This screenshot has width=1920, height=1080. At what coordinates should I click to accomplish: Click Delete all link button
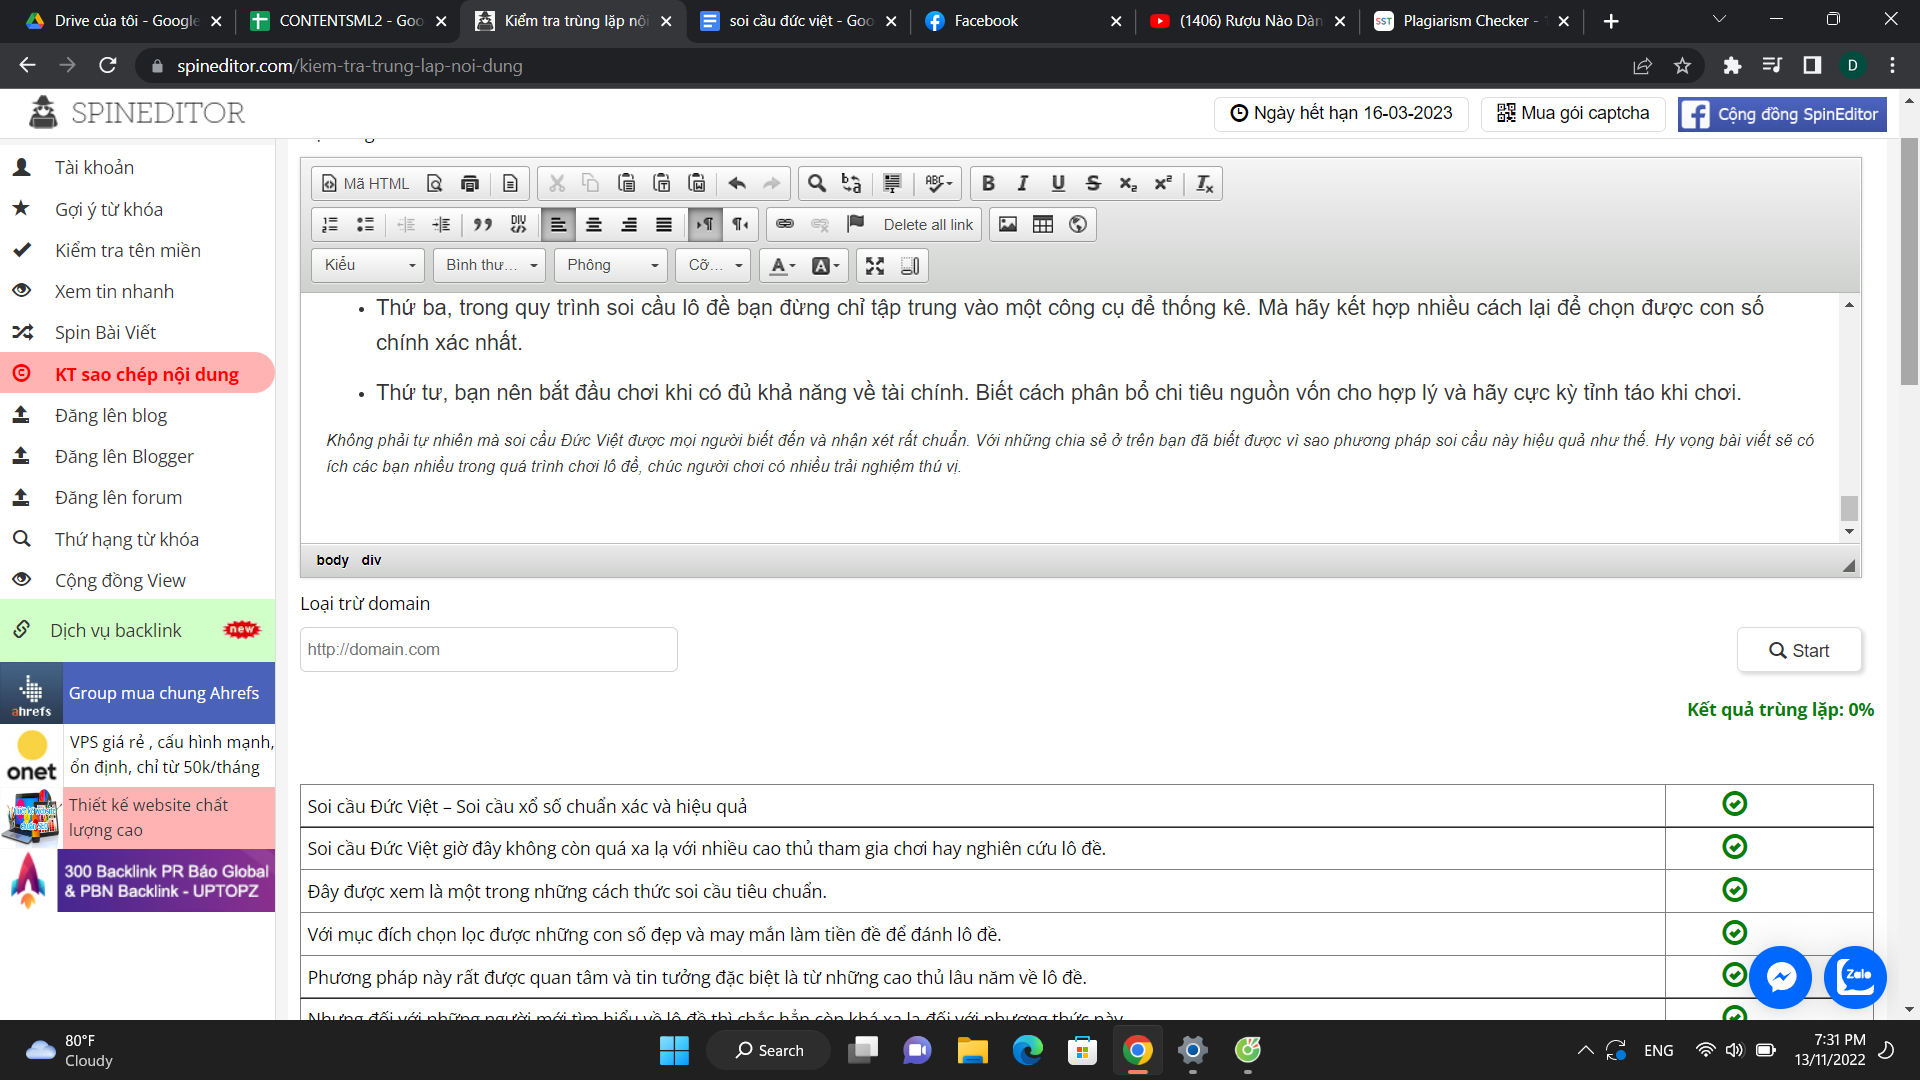pos(928,224)
